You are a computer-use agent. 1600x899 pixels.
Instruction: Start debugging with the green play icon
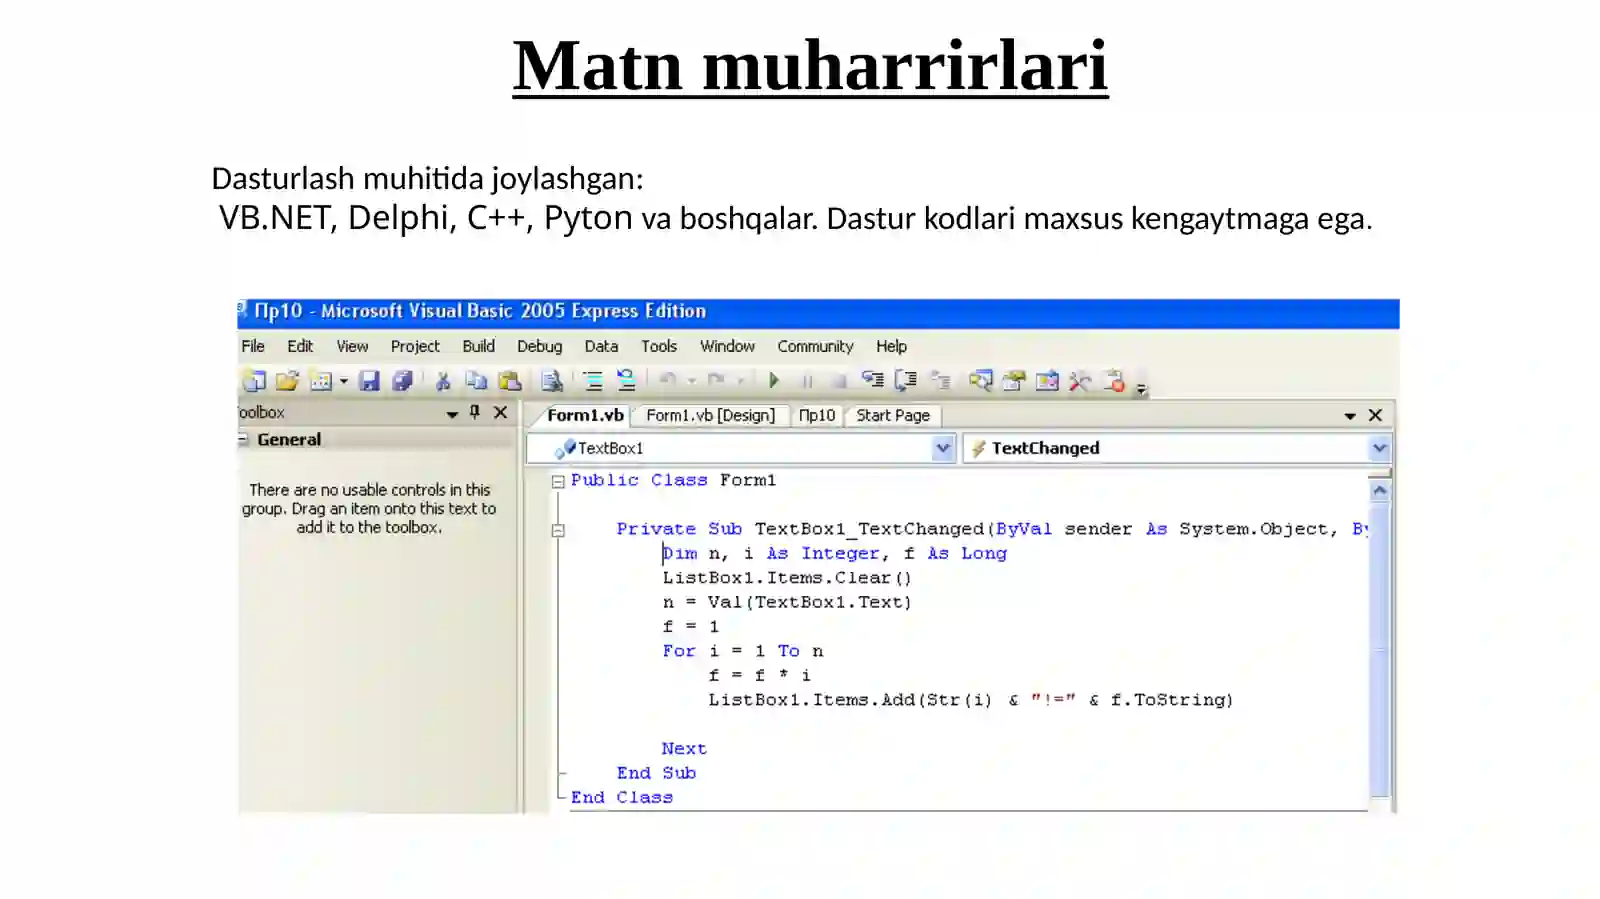tap(774, 380)
